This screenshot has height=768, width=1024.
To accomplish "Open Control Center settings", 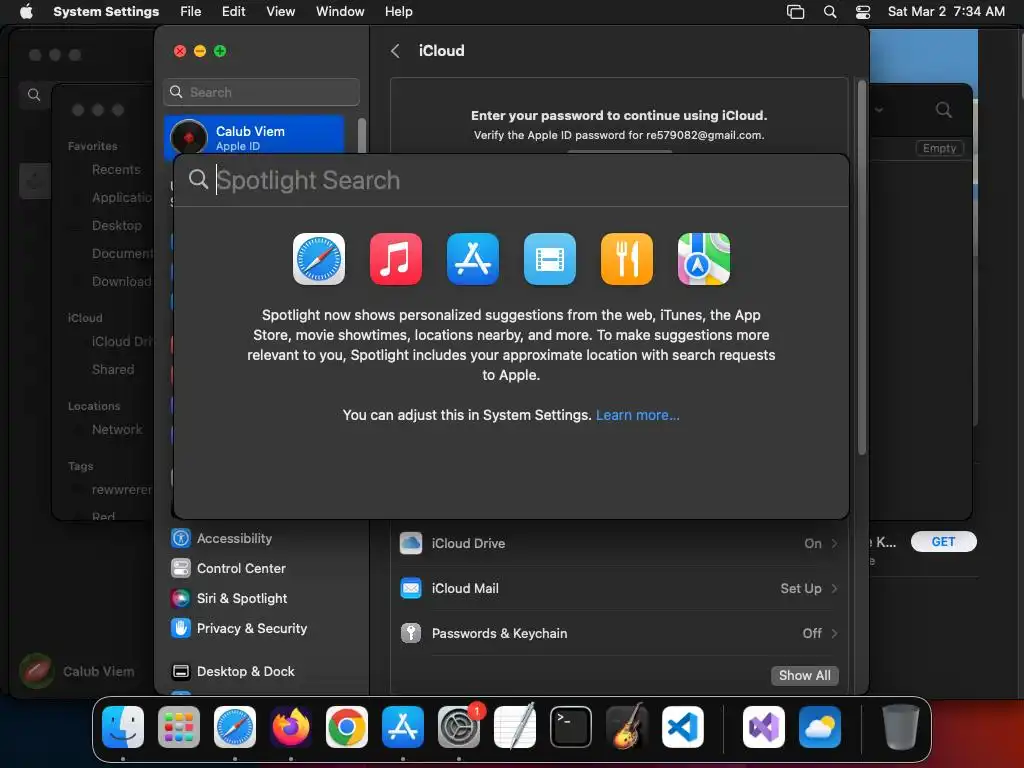I will point(228,568).
